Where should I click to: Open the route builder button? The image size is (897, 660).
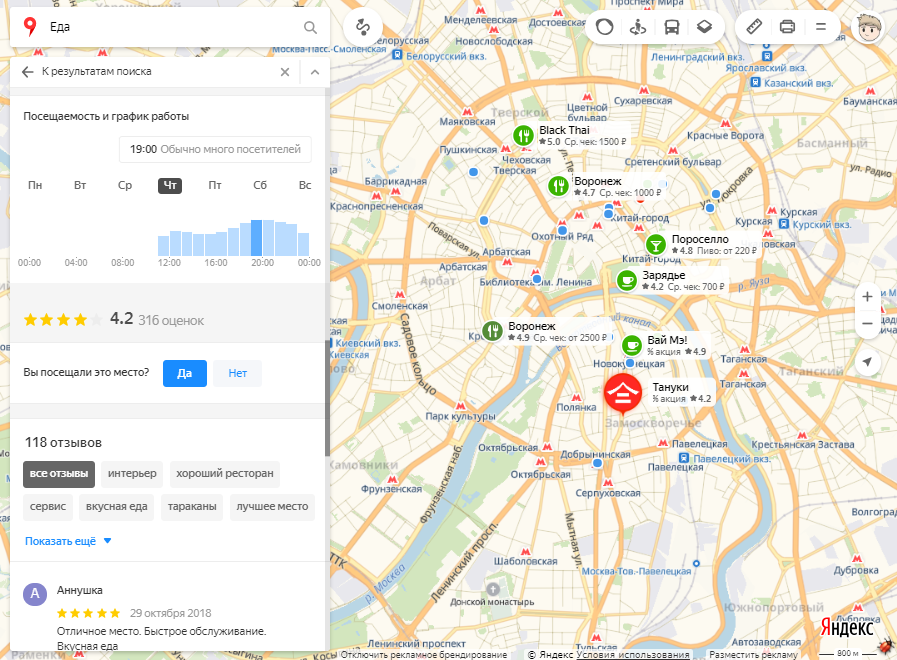click(363, 27)
